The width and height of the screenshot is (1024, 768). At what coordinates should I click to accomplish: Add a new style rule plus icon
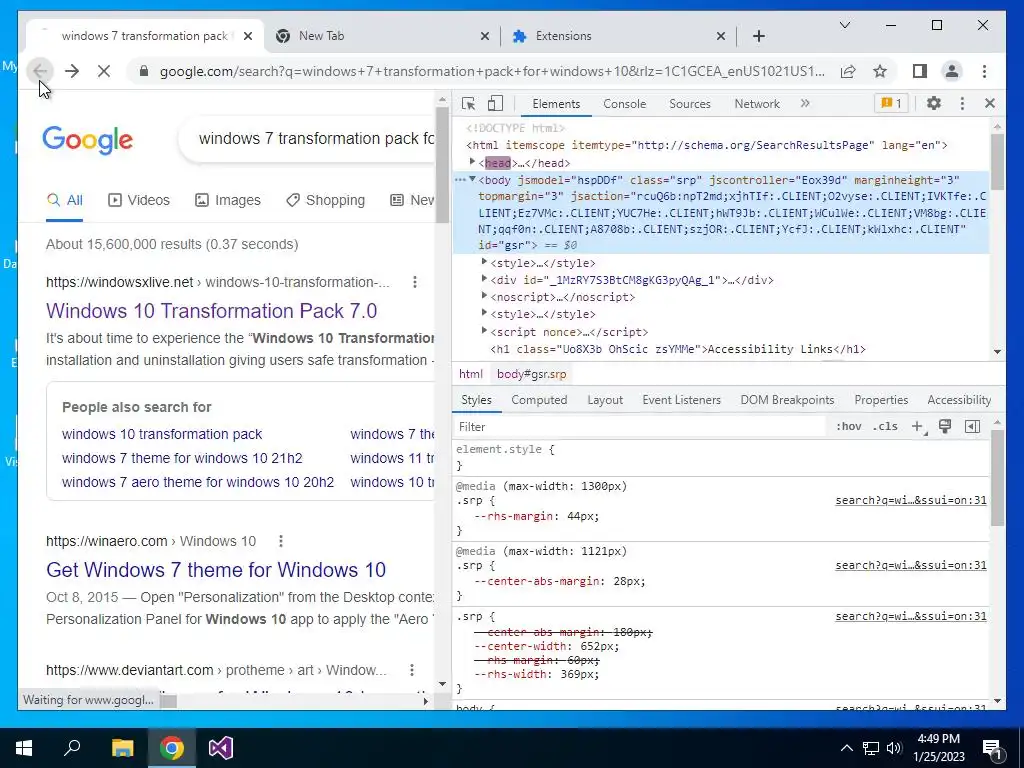point(918,426)
